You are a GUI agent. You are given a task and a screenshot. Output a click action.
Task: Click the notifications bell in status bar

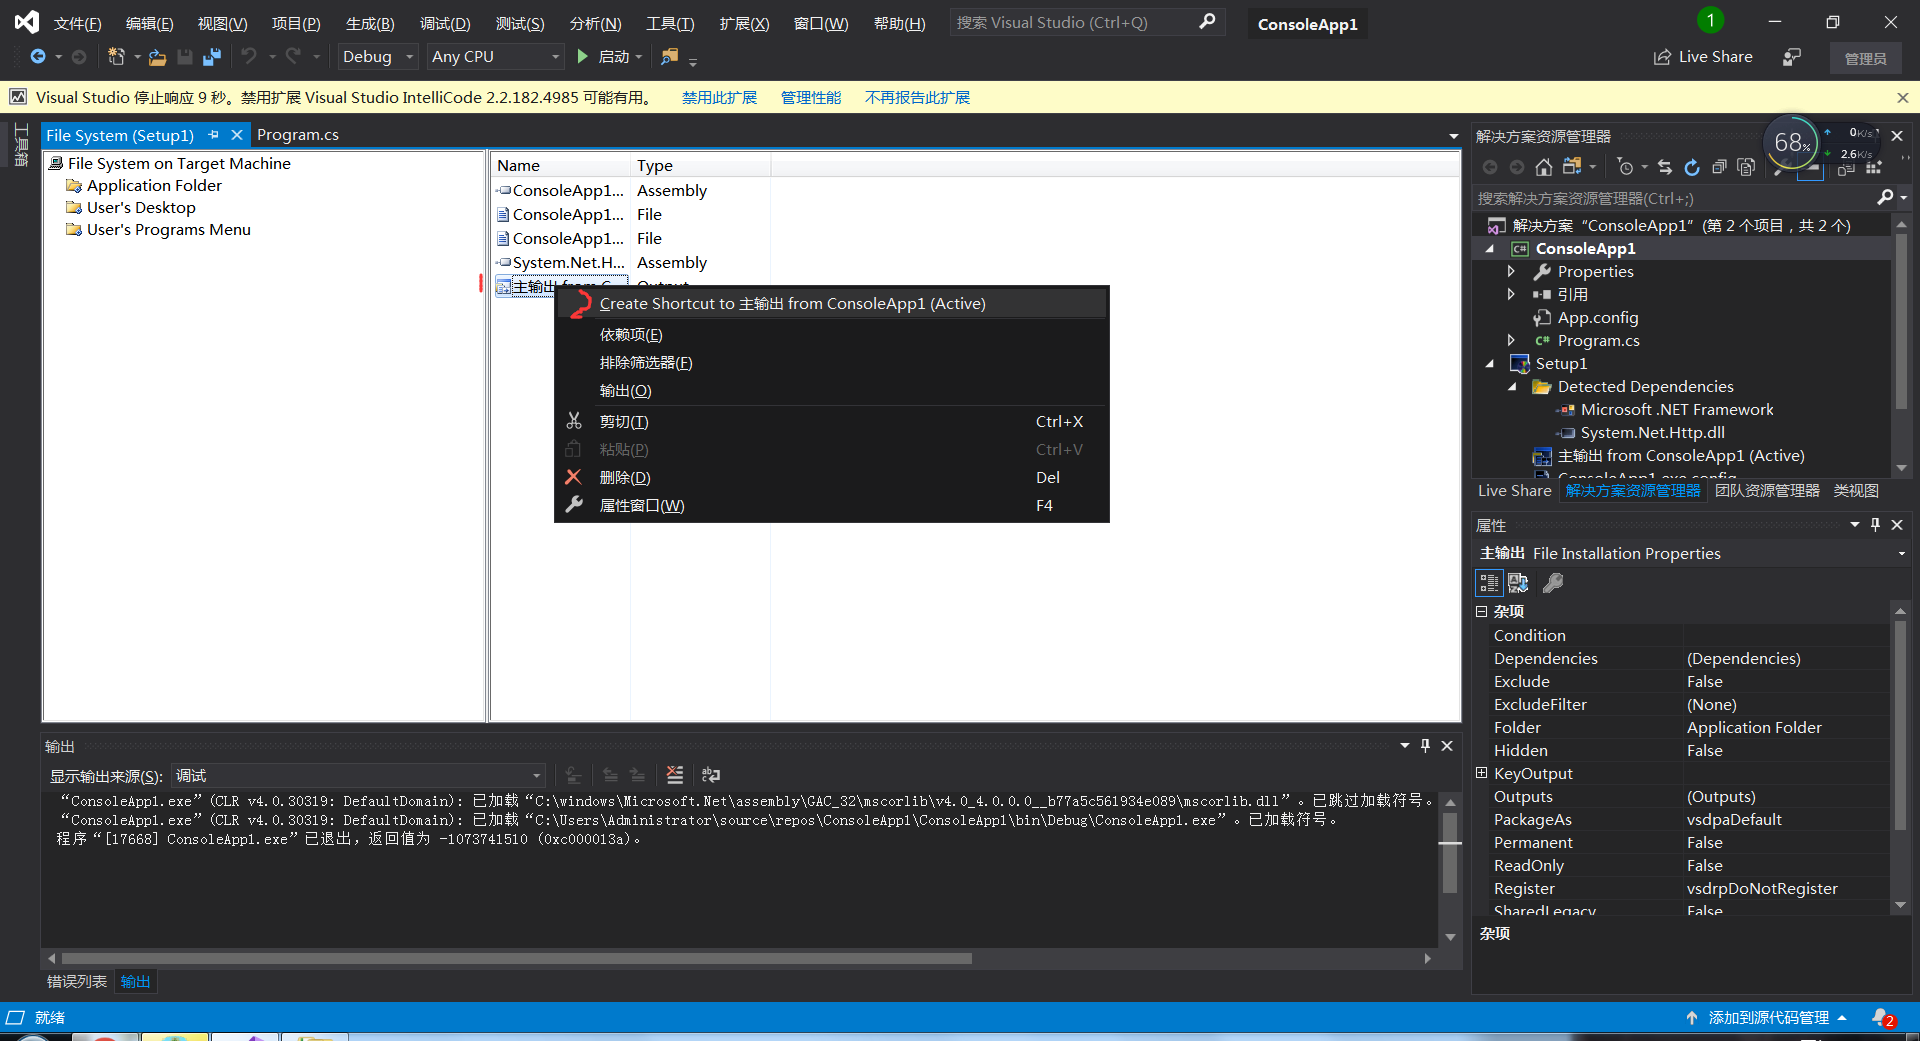click(1883, 1018)
